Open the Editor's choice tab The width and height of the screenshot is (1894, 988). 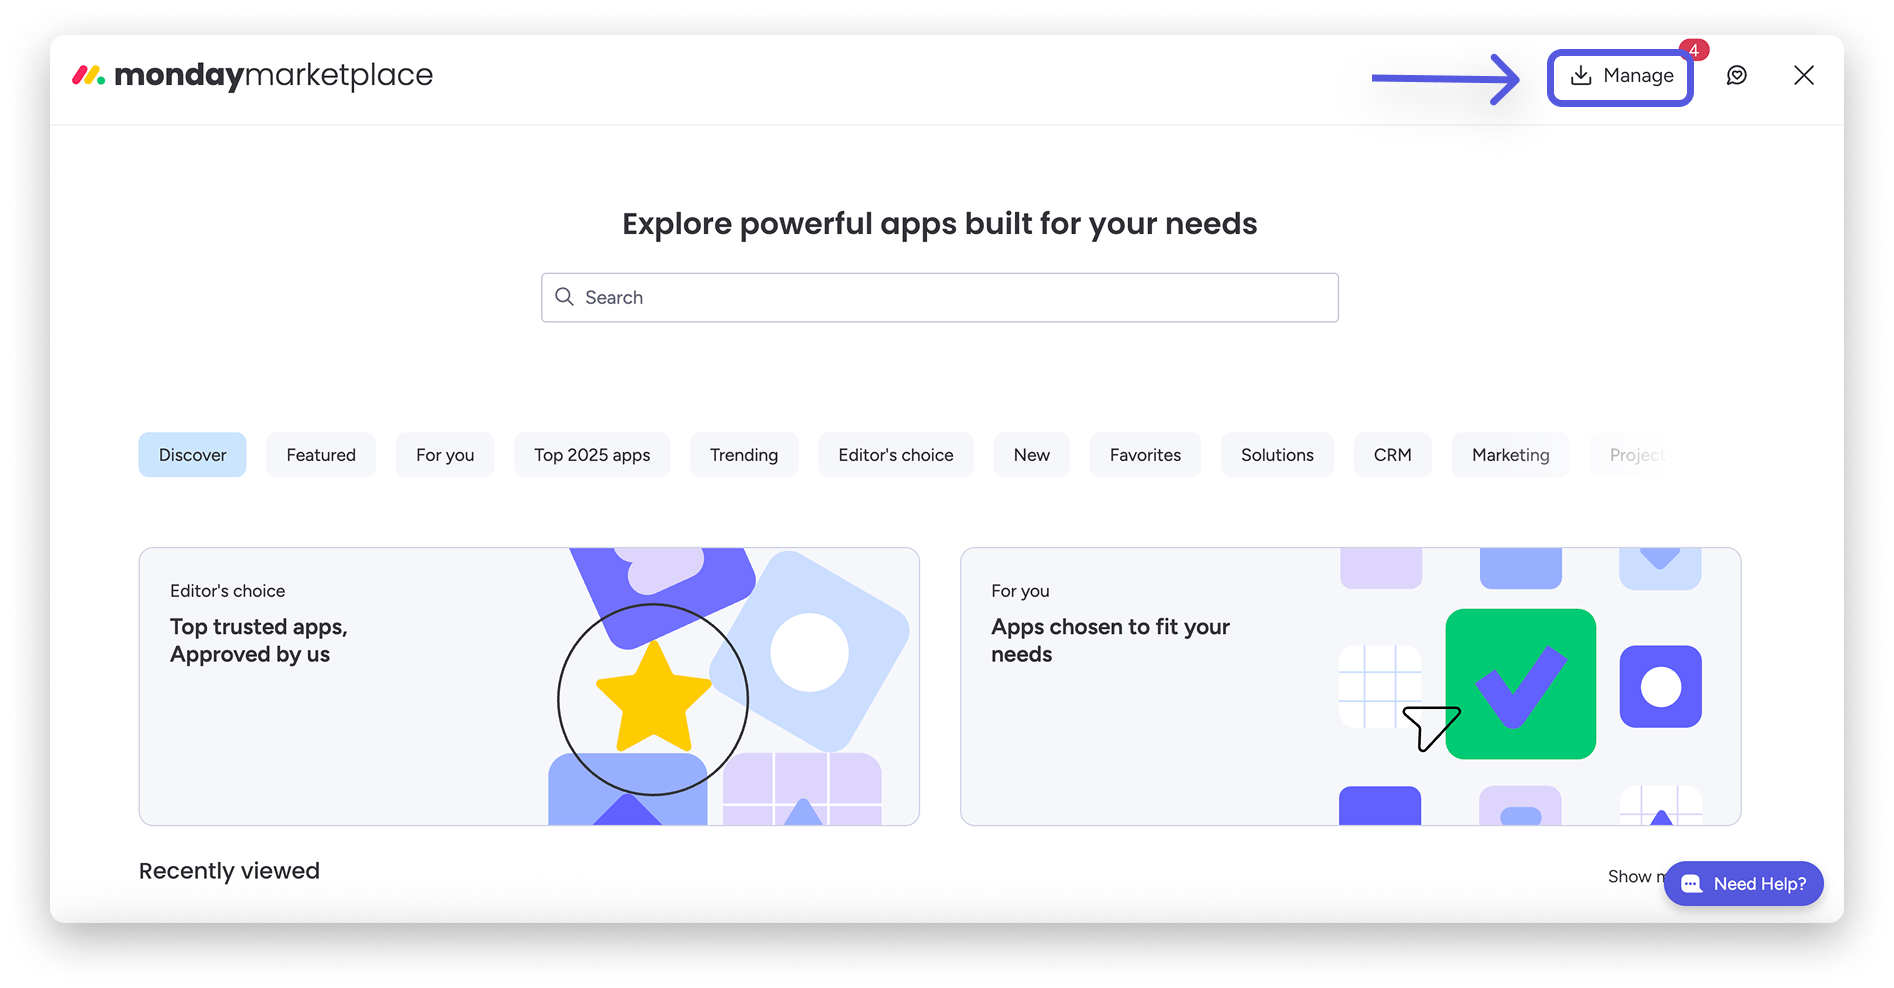tap(896, 455)
